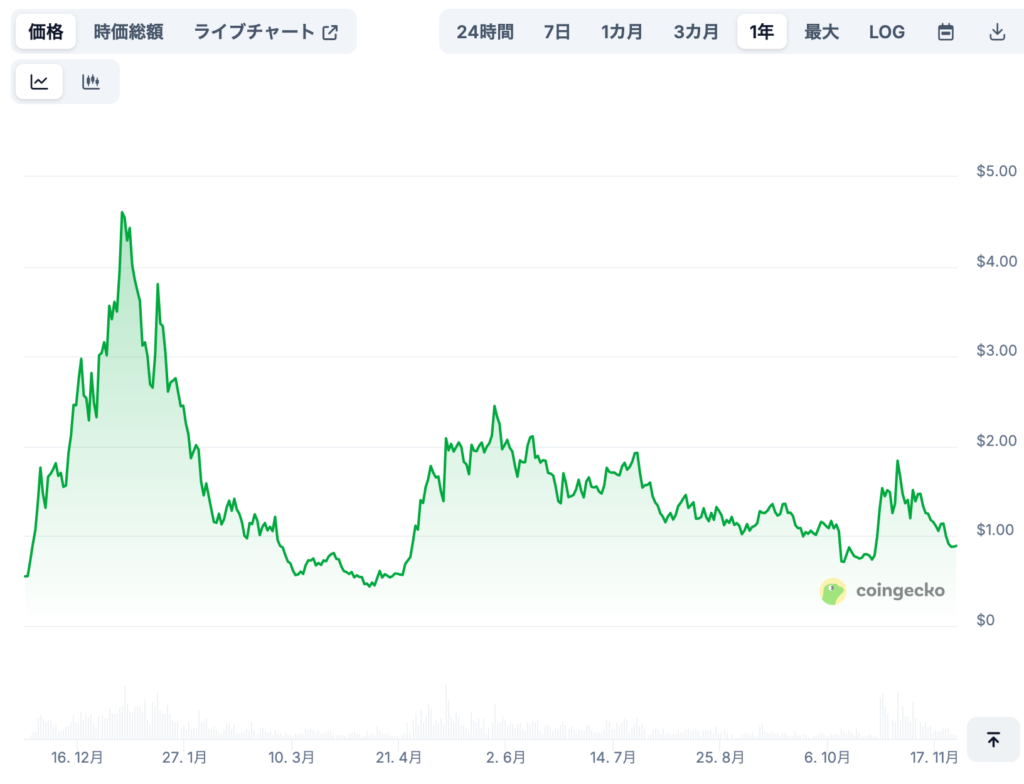Choose the 1カ月 time range
1024x784 pixels.
[621, 31]
